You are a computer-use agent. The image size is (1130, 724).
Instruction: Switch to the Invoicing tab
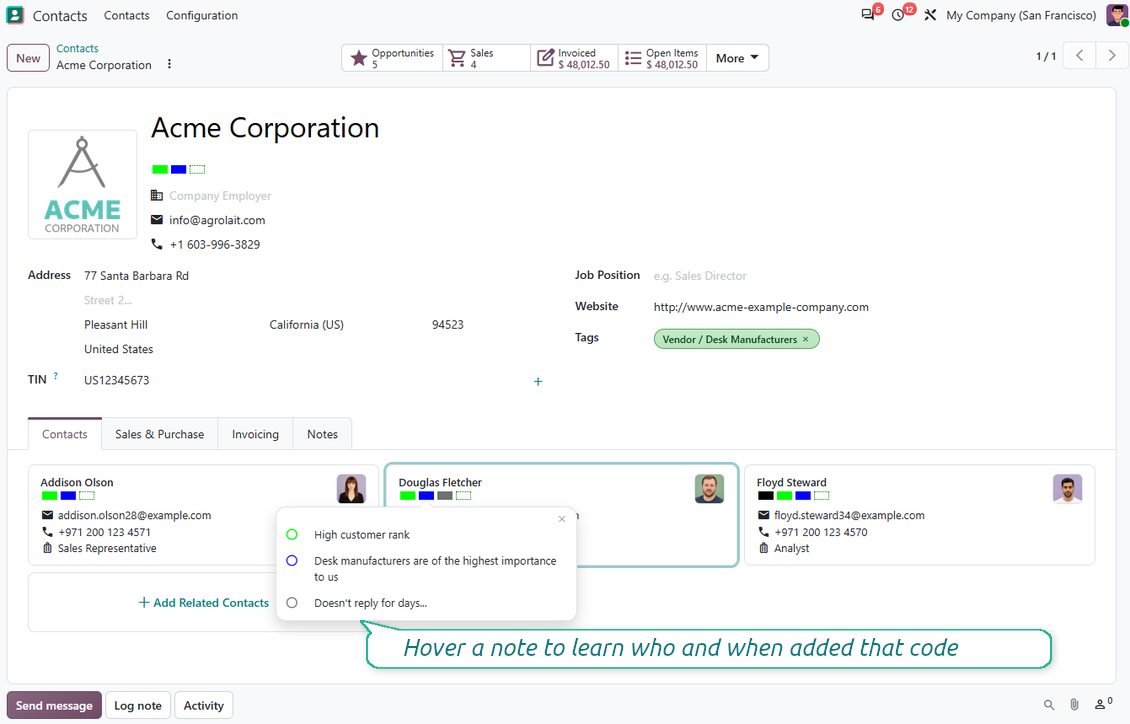(x=255, y=434)
